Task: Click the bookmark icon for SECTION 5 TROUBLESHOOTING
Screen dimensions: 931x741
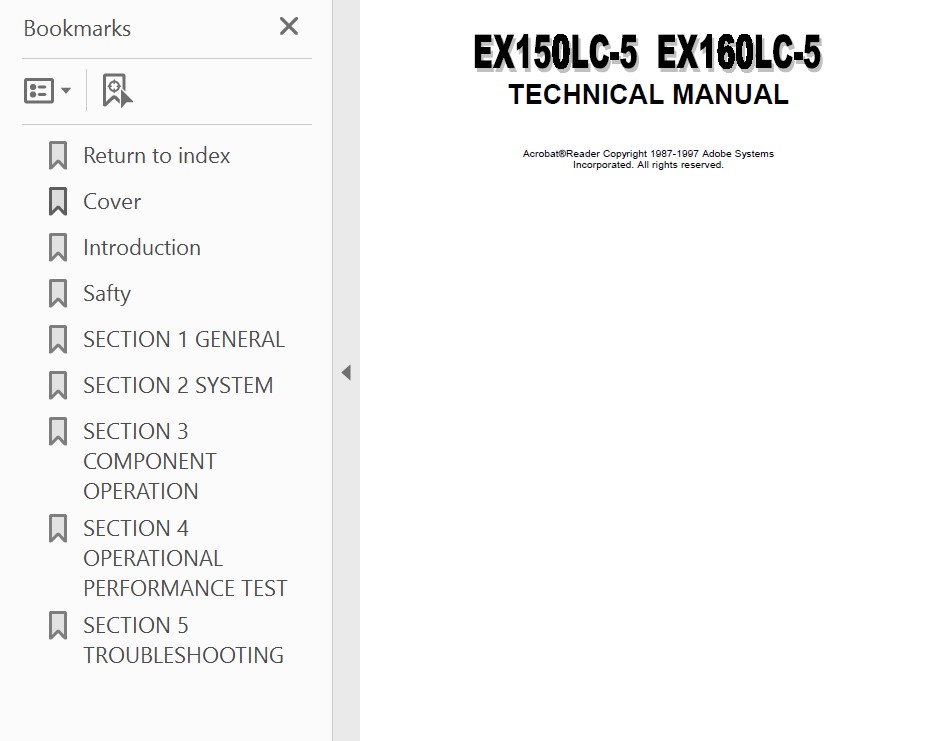Action: click(x=58, y=626)
